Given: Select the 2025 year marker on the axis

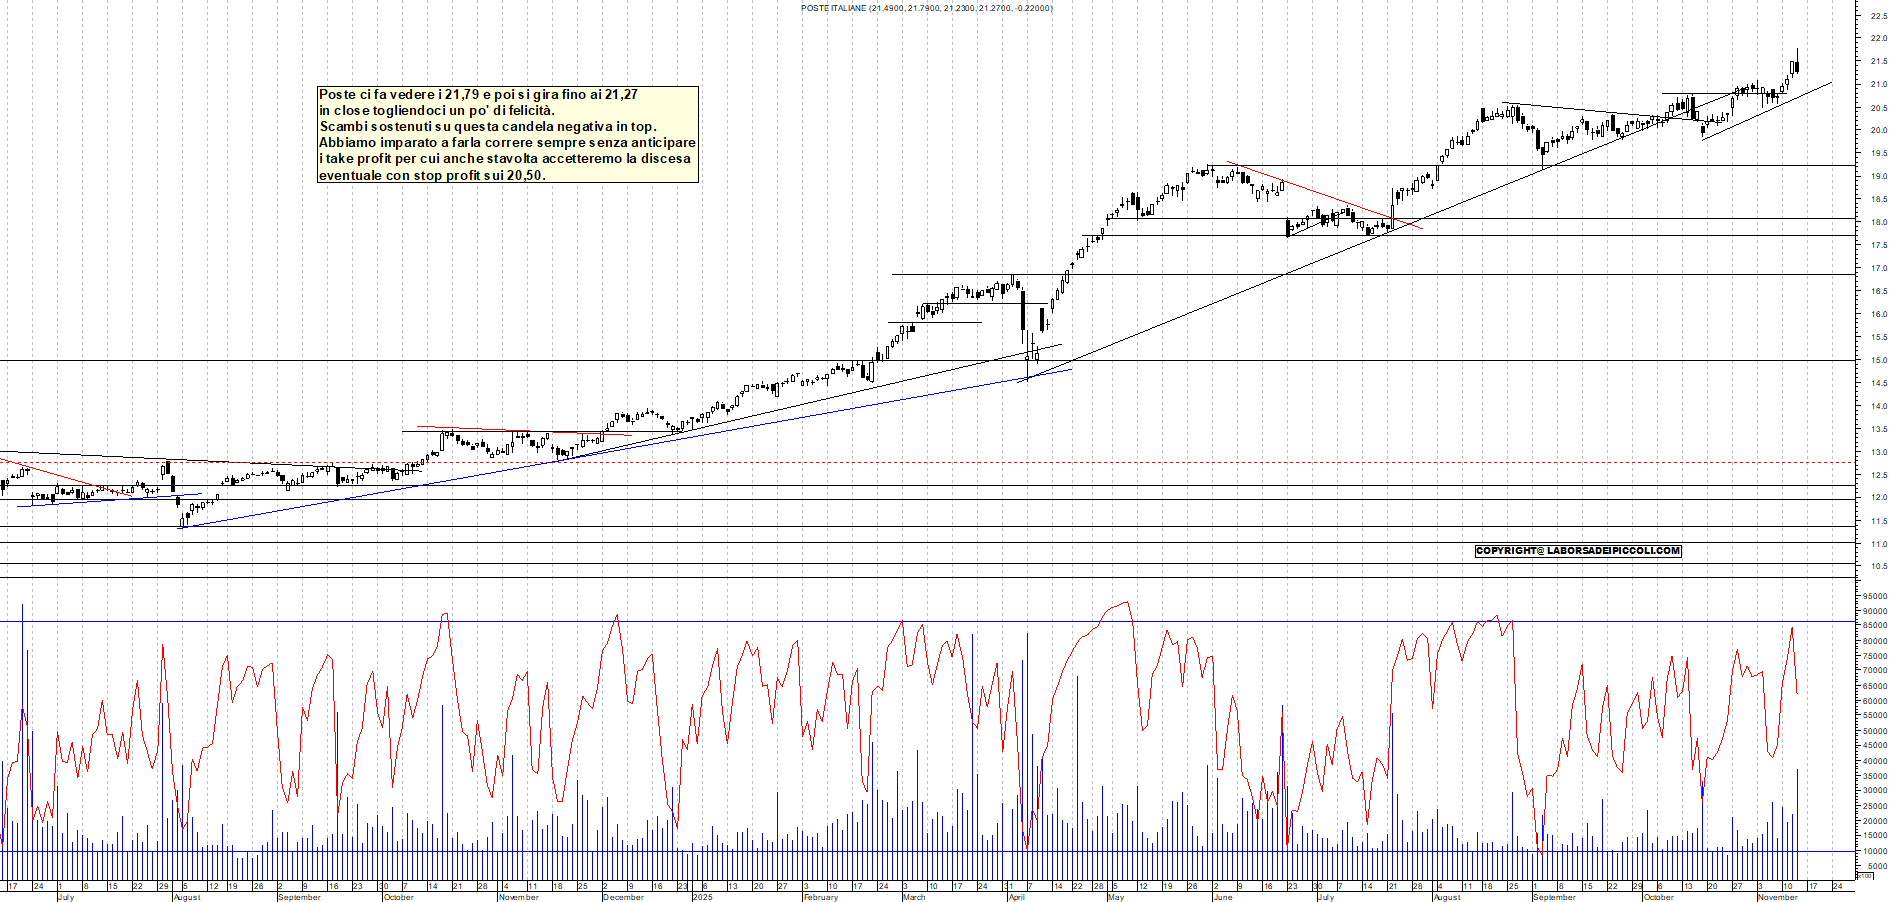Looking at the screenshot, I should pos(703,898).
